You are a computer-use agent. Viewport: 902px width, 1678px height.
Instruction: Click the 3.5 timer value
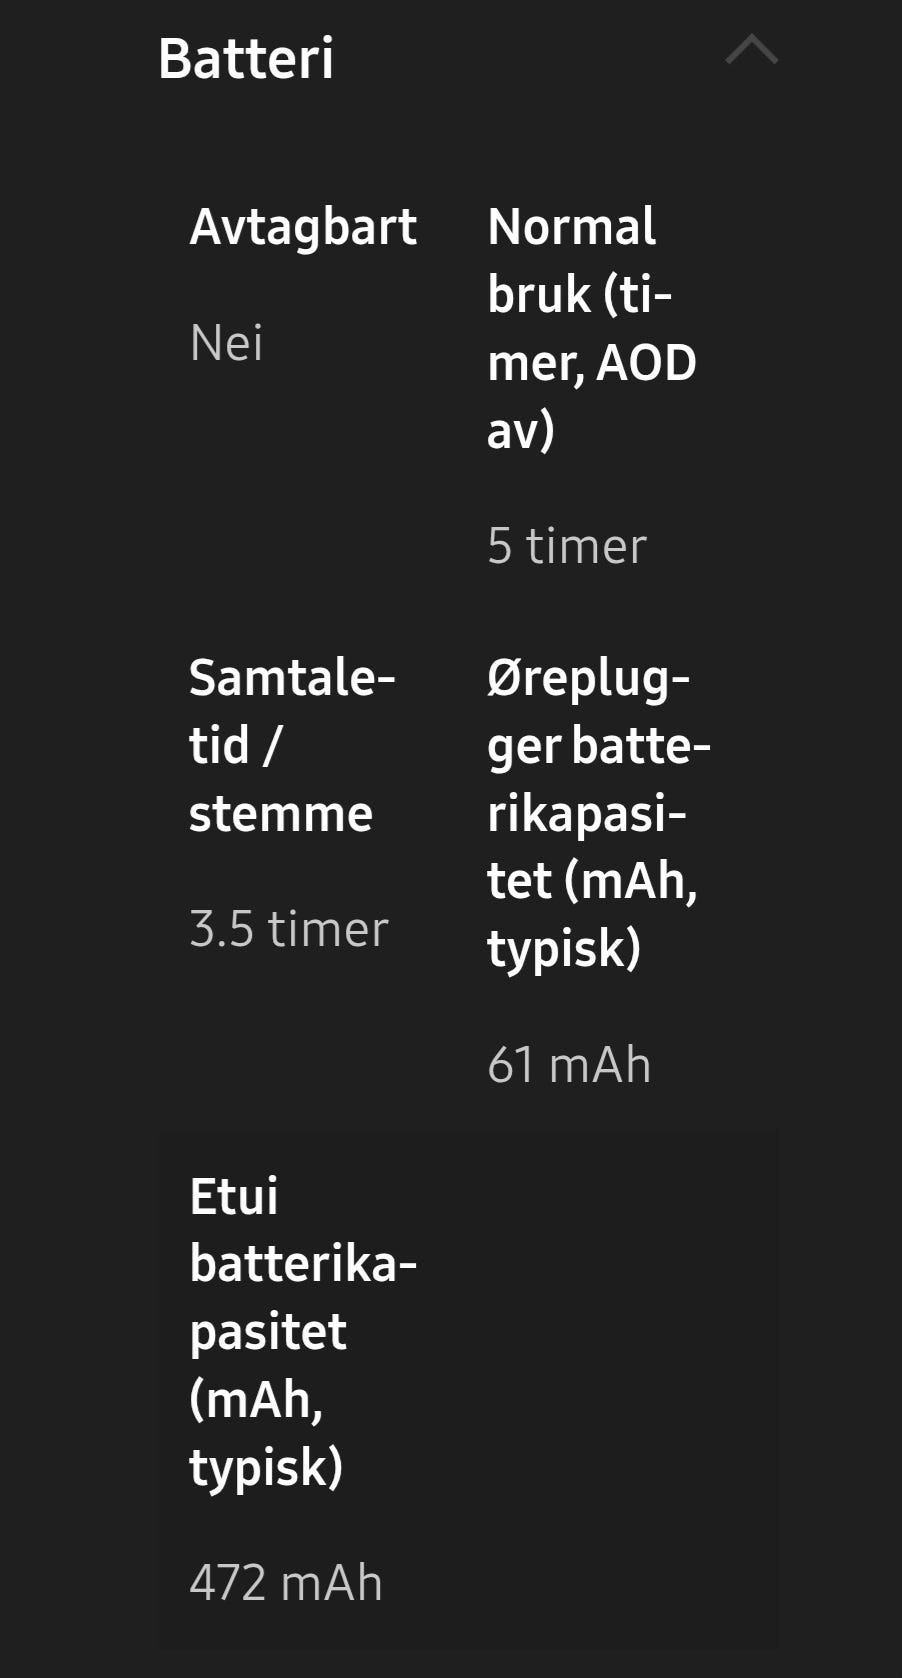(289, 929)
